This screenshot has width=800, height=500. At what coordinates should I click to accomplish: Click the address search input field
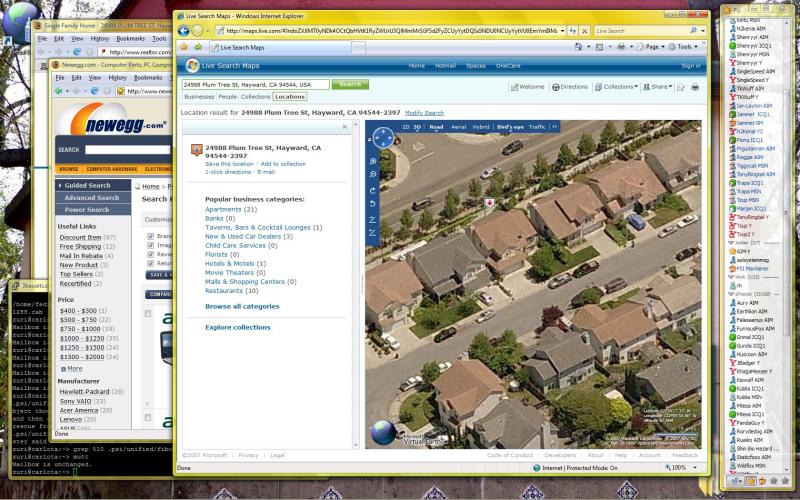coord(255,85)
